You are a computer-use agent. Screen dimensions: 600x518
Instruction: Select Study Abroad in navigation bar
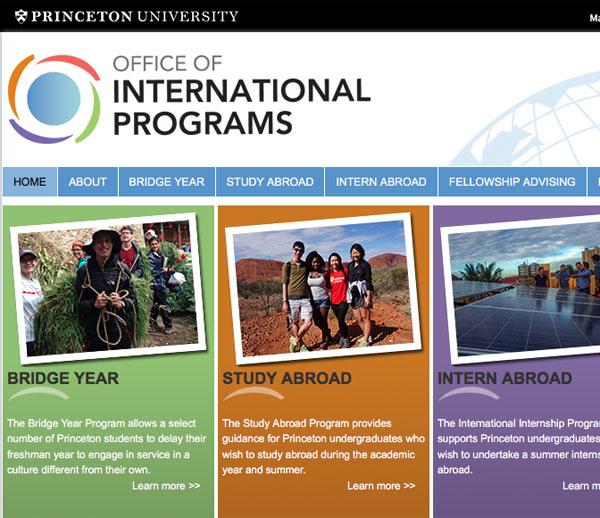tap(270, 182)
